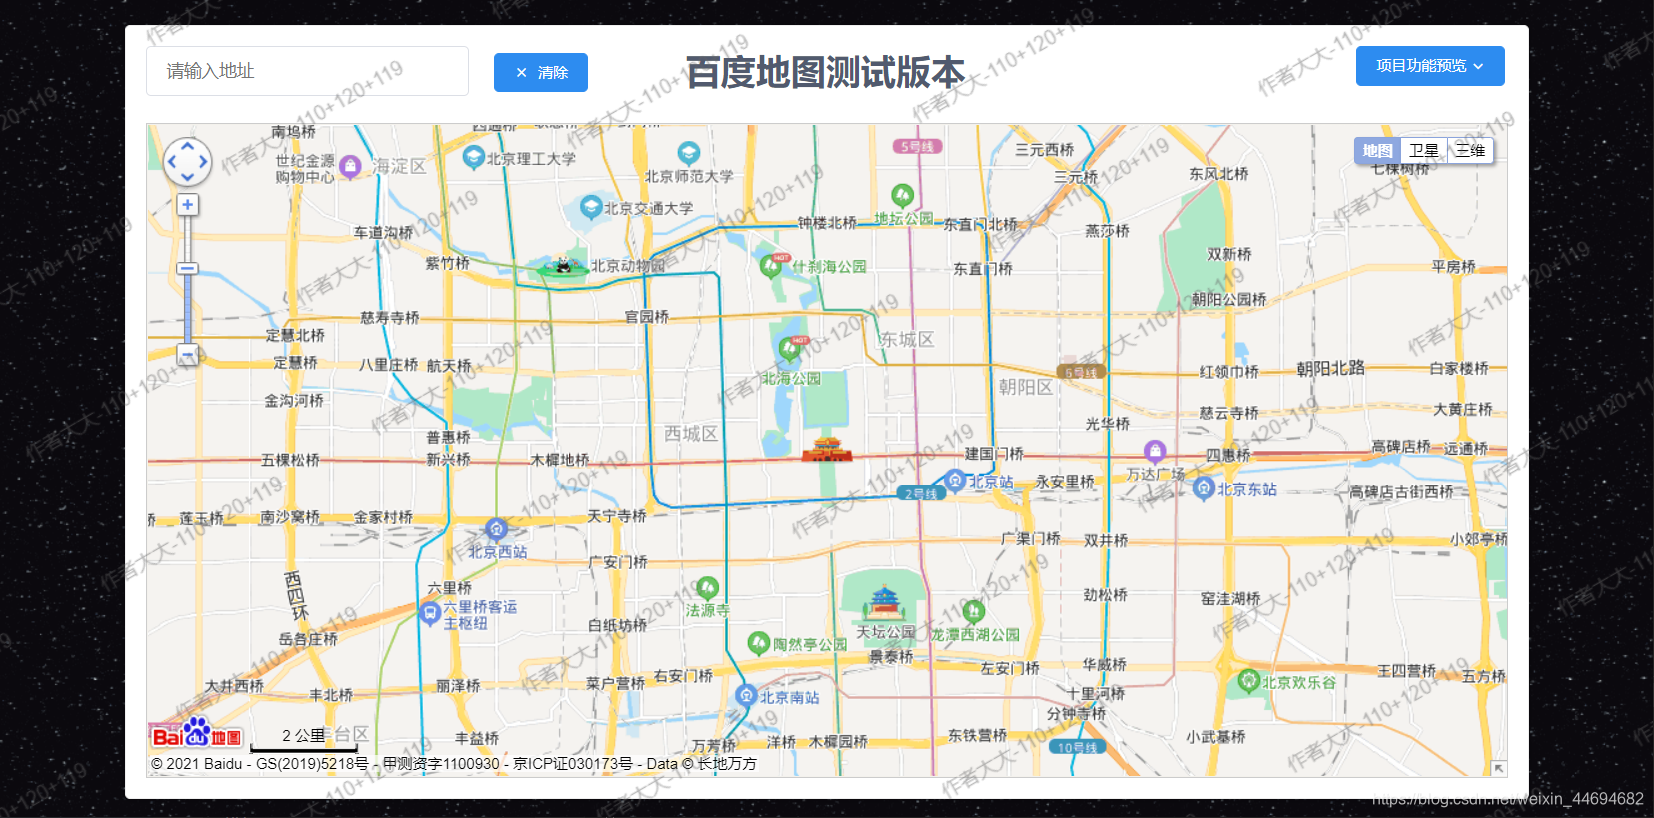Screen dimensions: 1654x818
Task: Click the blog.csdn.net source URL
Action: pyautogui.click(x=1508, y=799)
